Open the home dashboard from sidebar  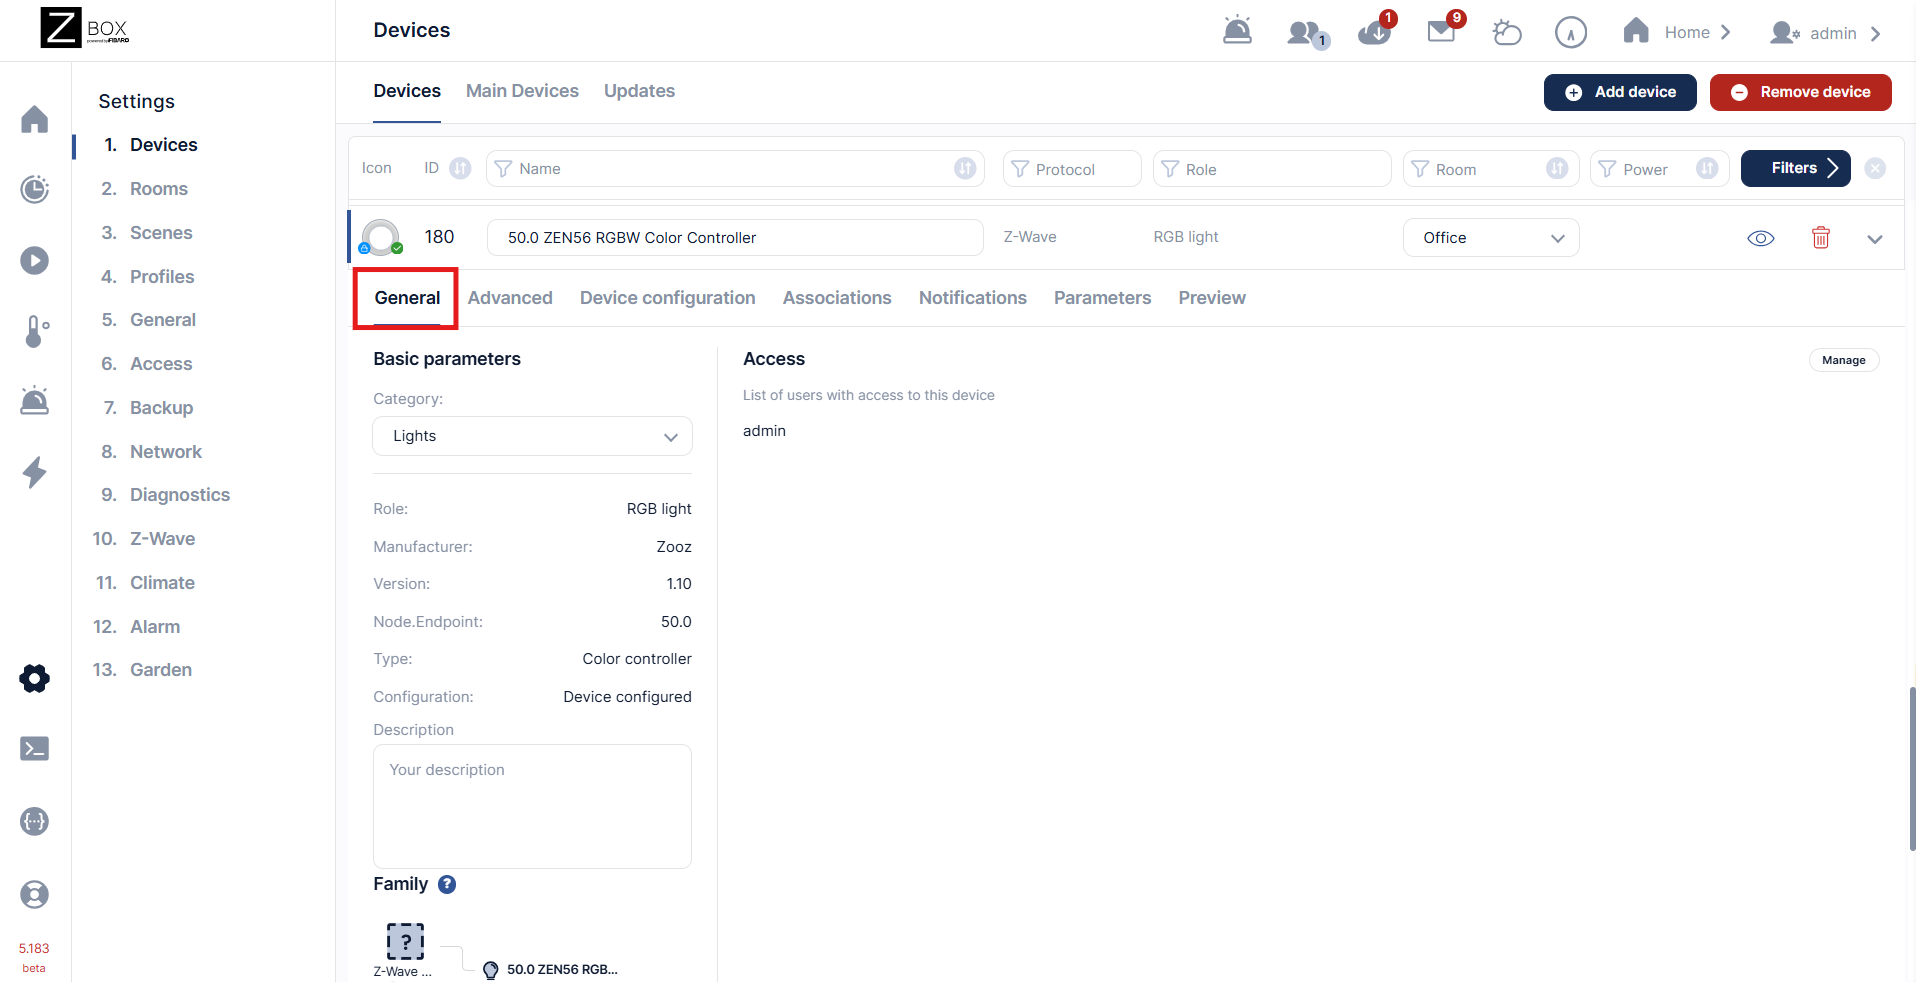(35, 119)
